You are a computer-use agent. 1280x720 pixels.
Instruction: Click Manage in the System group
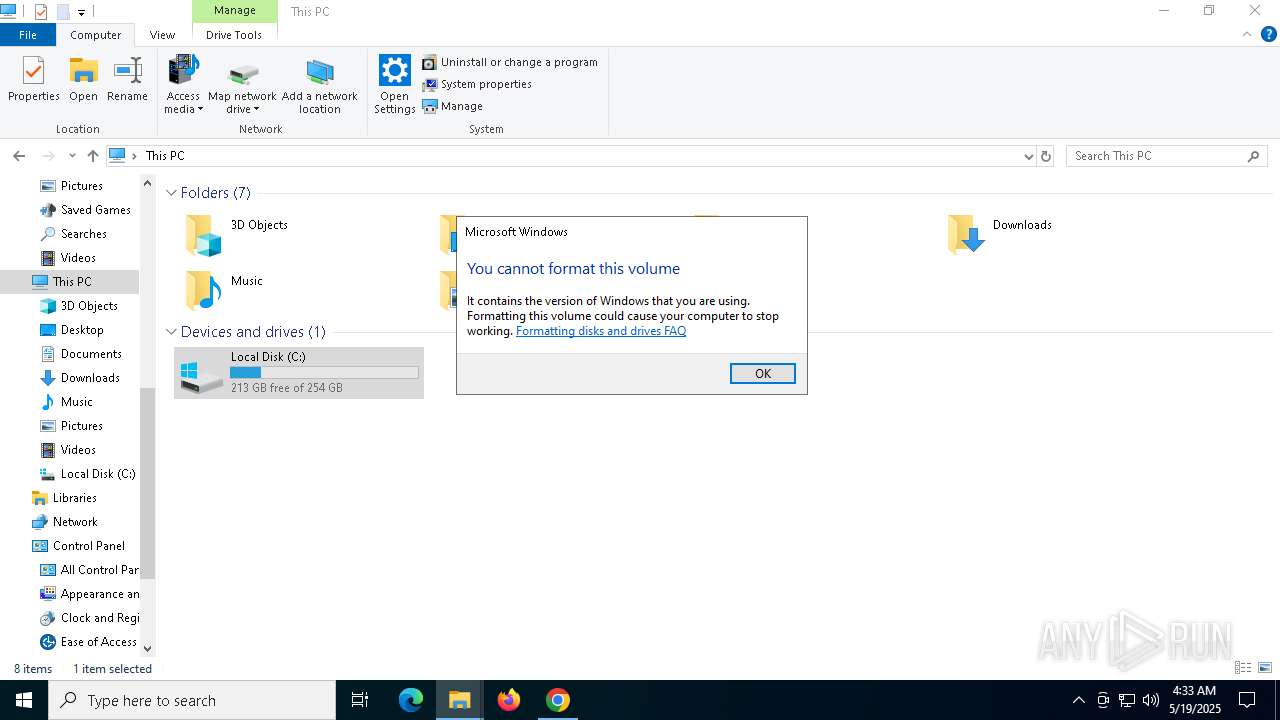453,106
